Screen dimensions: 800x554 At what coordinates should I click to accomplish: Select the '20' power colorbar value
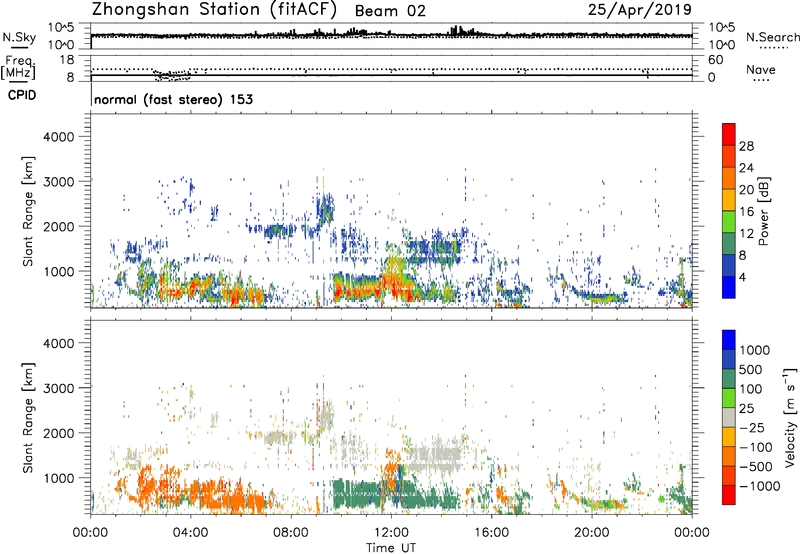pos(746,190)
